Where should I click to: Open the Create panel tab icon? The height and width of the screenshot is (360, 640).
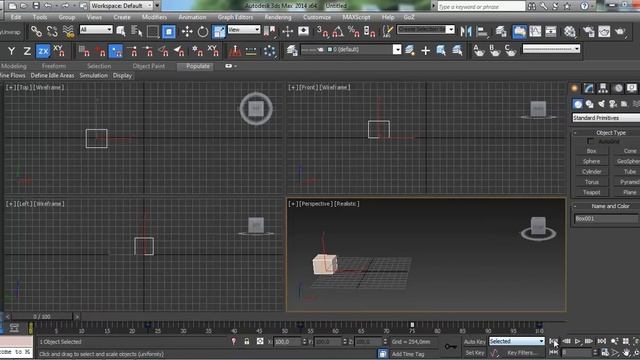(x=575, y=88)
